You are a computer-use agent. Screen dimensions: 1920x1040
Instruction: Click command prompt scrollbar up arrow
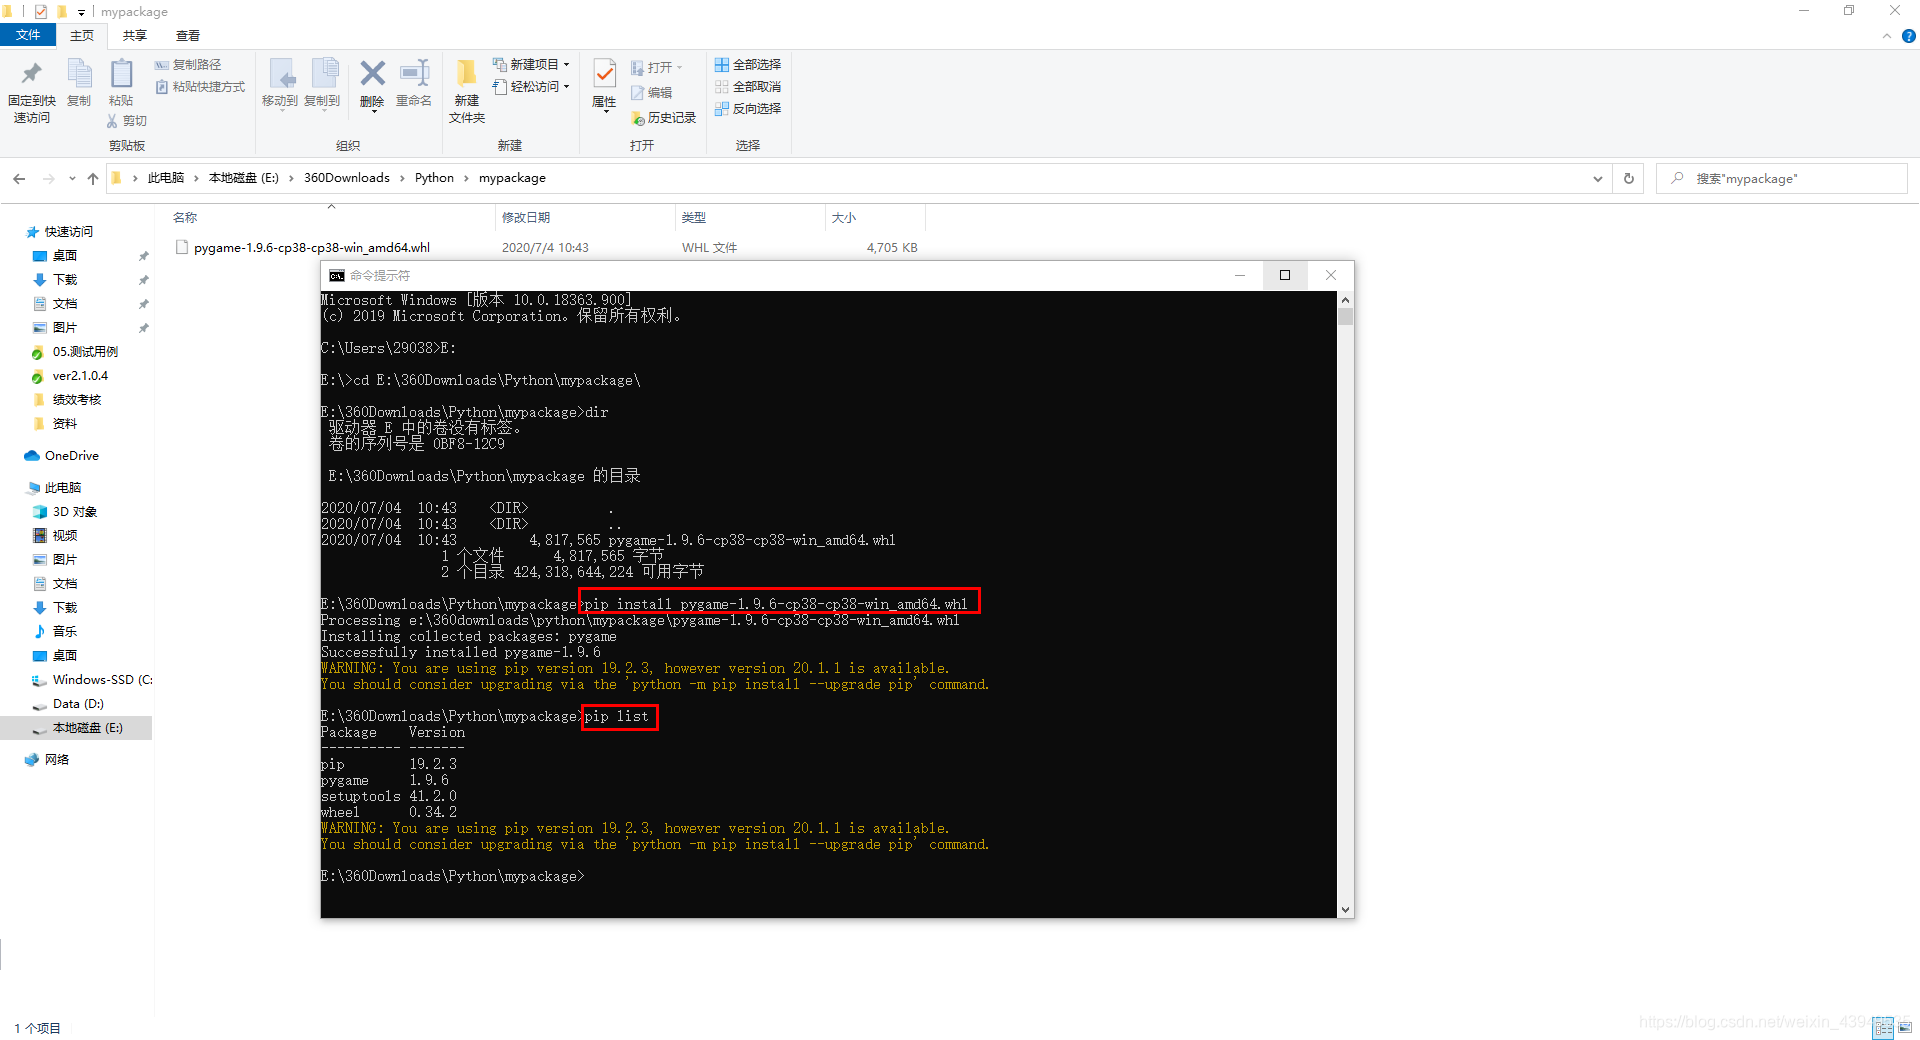(1346, 300)
